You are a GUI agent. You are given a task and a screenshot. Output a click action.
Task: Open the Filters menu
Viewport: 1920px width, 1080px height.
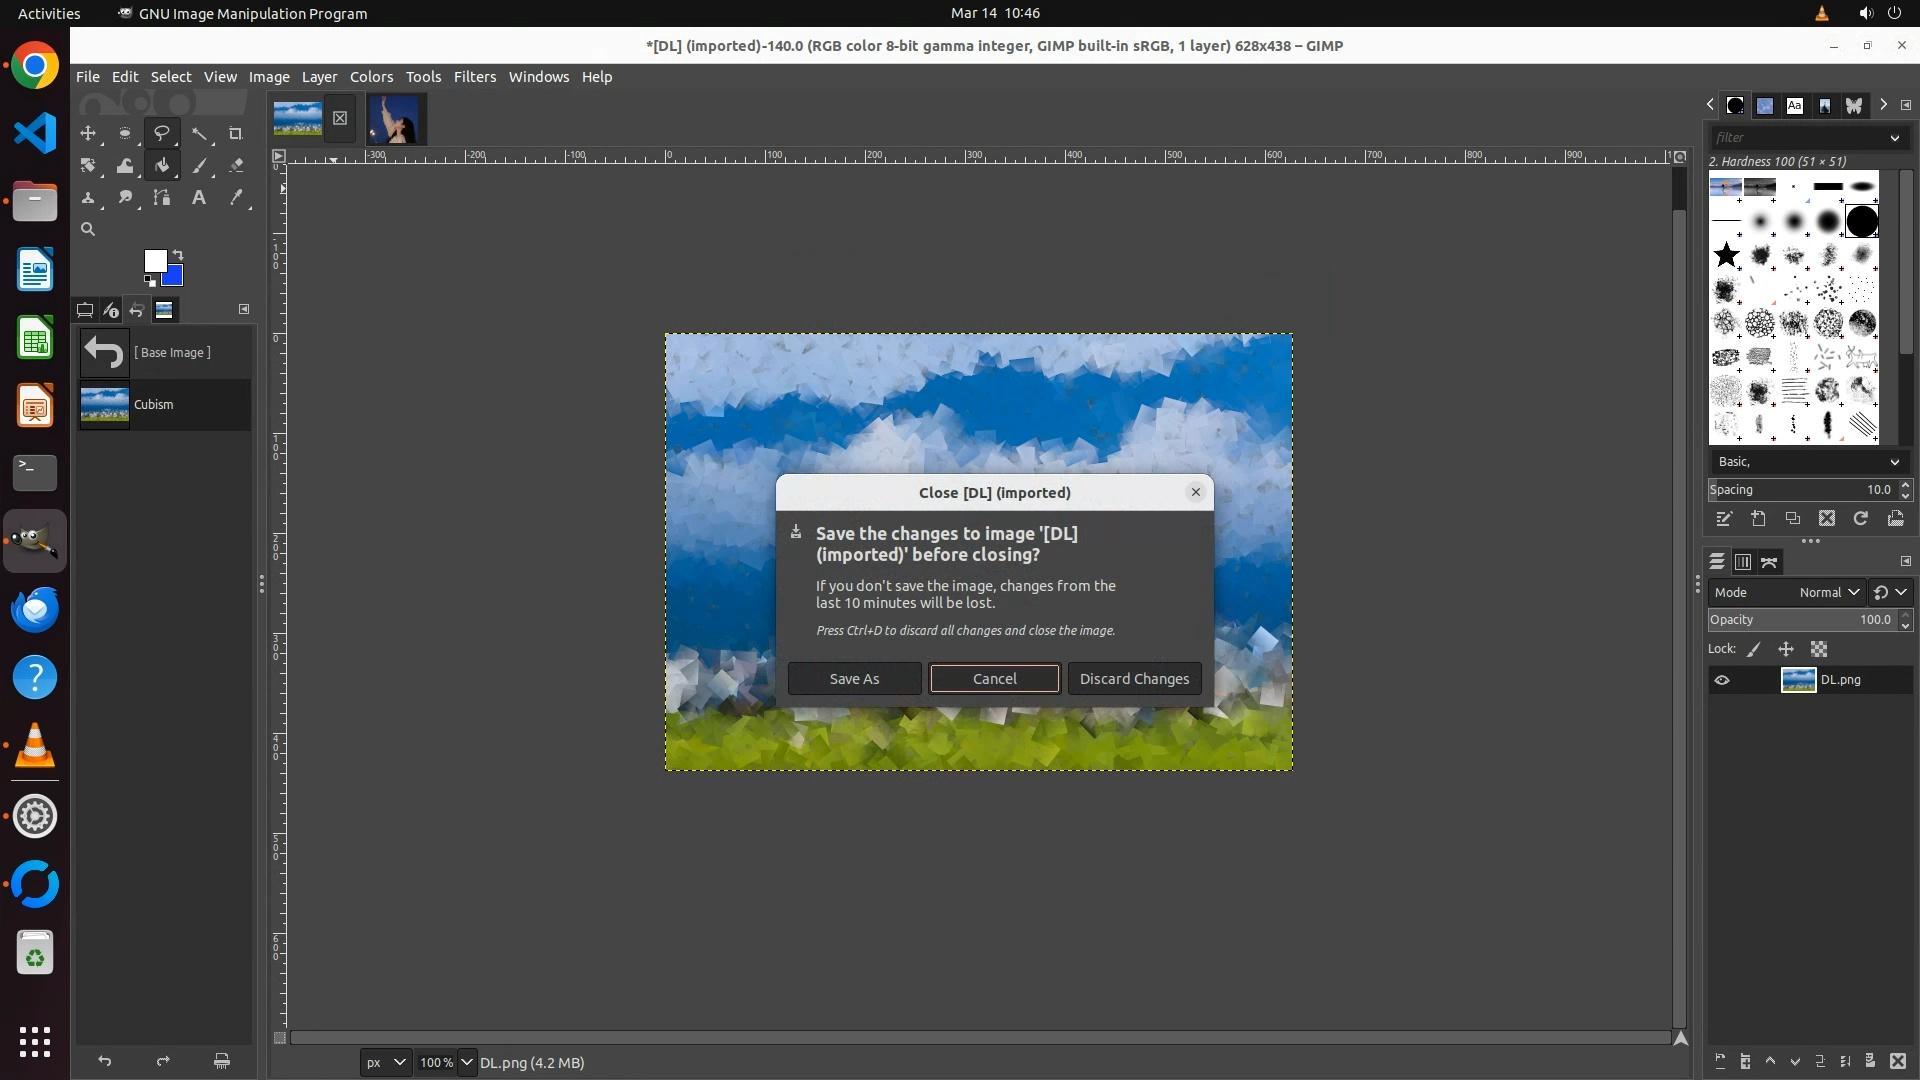[x=474, y=77]
